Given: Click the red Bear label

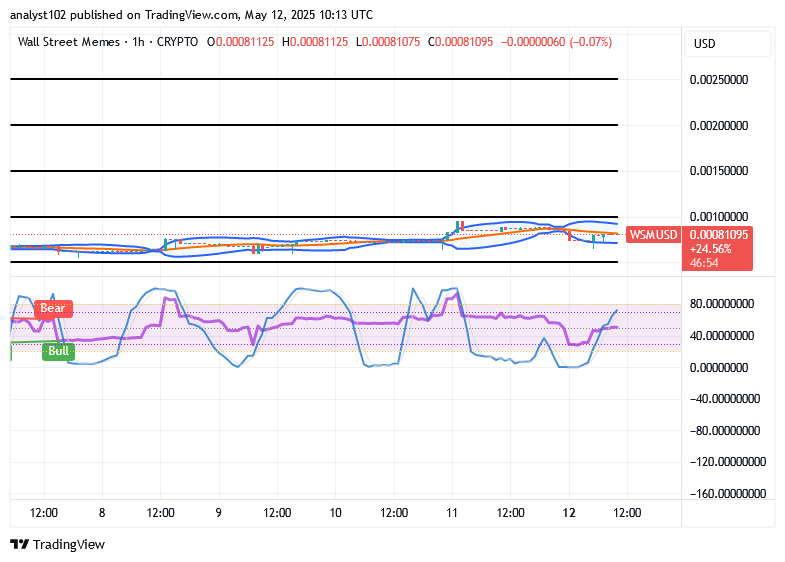Looking at the screenshot, I should pyautogui.click(x=53, y=308).
